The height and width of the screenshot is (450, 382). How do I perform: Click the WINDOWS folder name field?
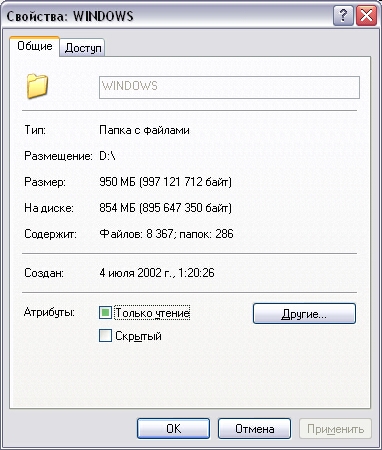pos(229,87)
